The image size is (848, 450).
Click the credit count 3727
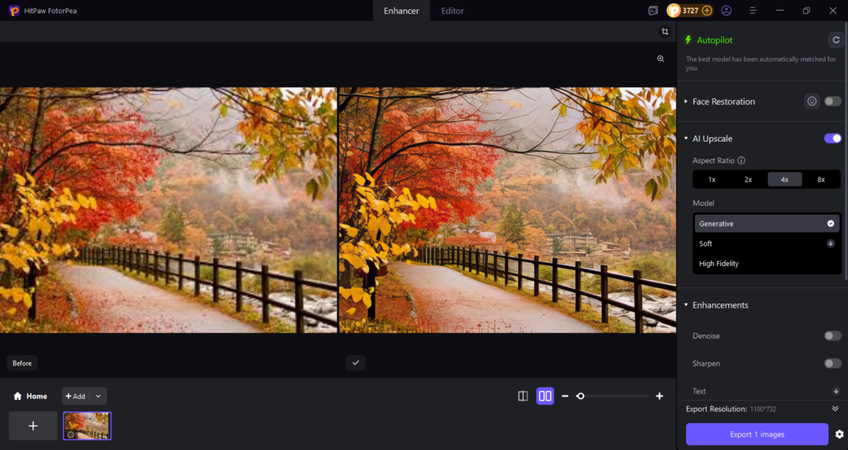point(690,10)
